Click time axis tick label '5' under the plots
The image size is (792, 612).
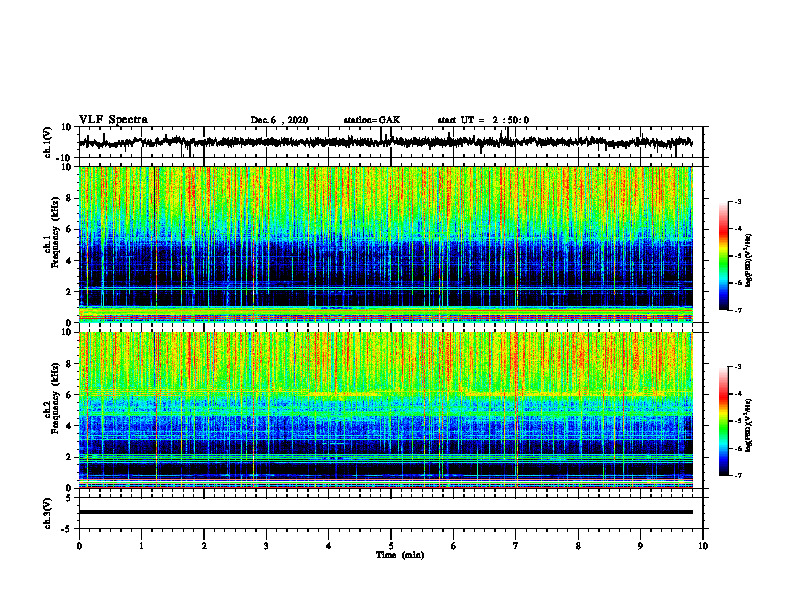pyautogui.click(x=391, y=546)
